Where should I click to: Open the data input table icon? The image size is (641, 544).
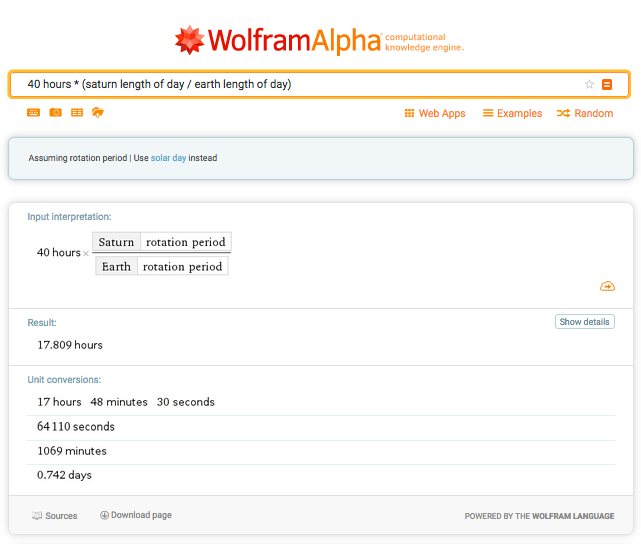[x=77, y=112]
